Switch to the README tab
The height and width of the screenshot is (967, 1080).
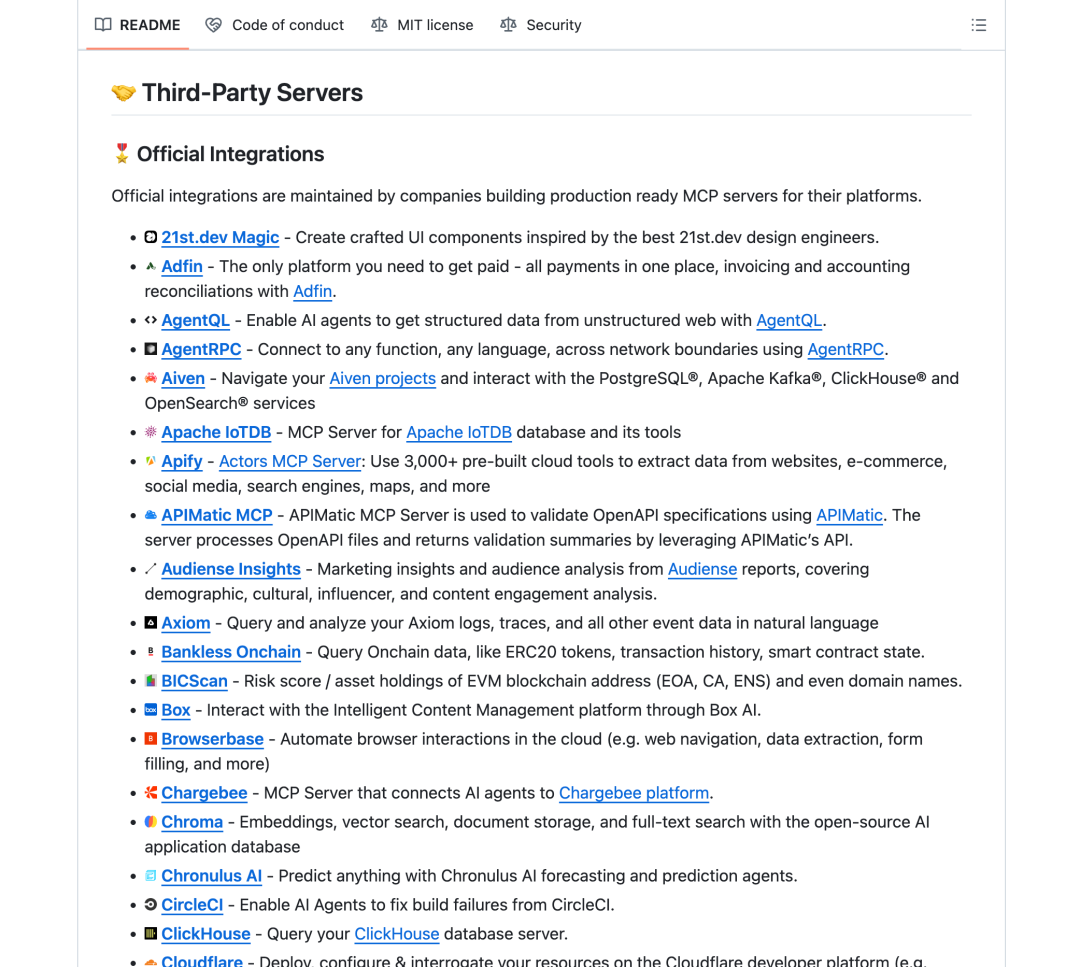click(x=138, y=25)
